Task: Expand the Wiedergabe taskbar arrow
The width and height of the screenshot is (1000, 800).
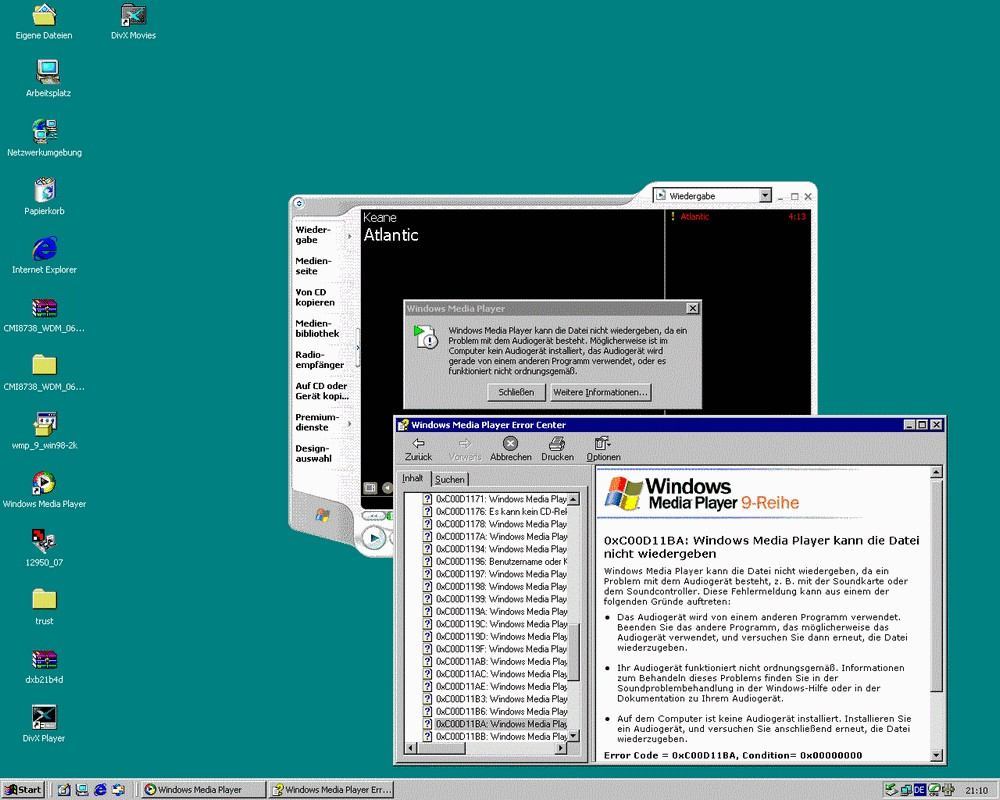Action: click(349, 236)
